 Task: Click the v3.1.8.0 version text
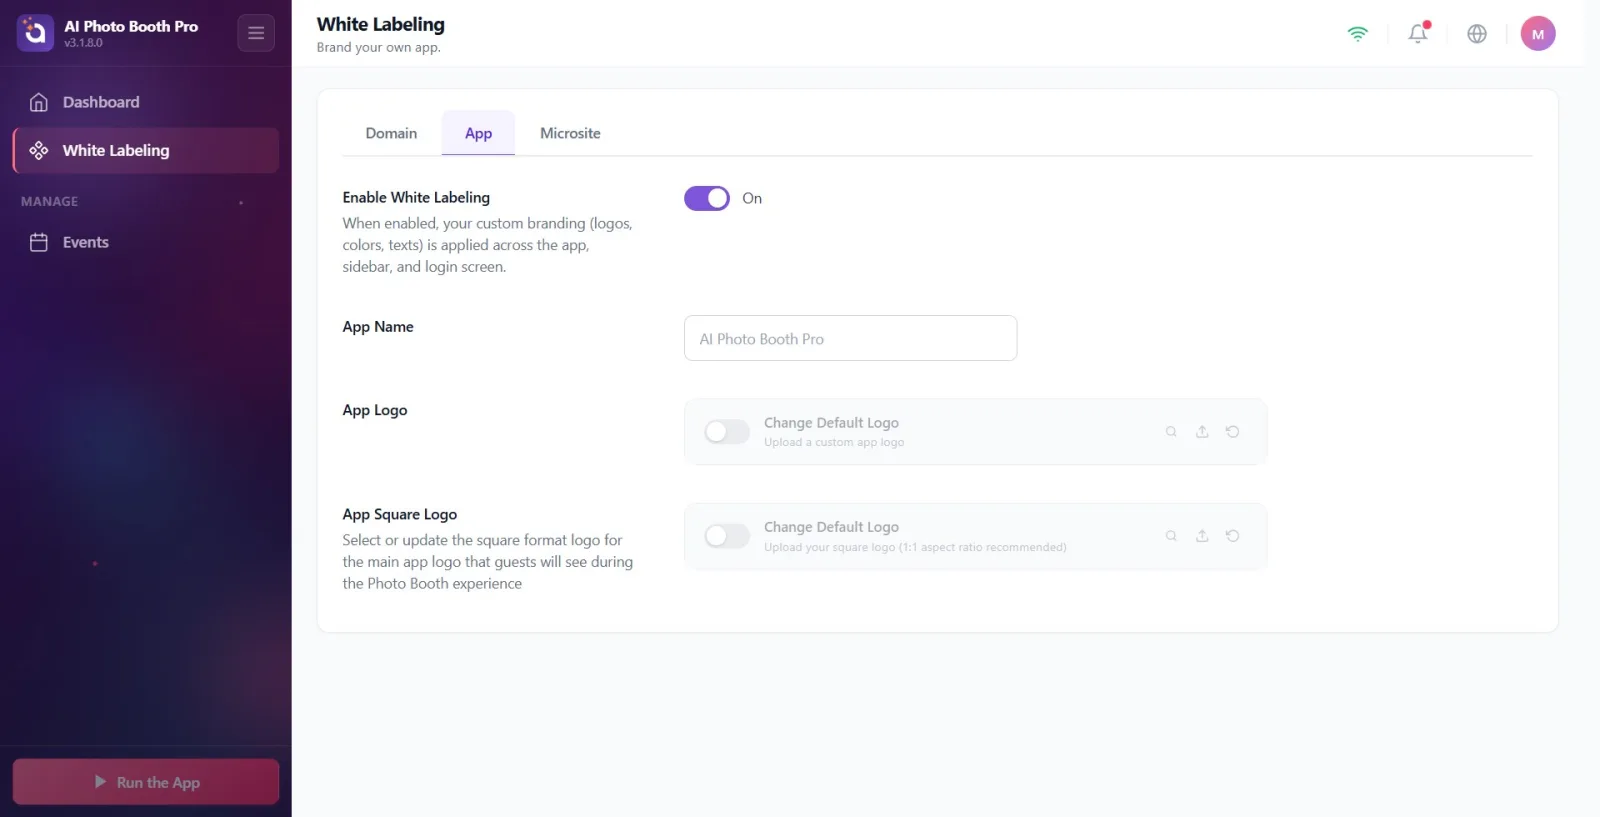pyautogui.click(x=83, y=43)
